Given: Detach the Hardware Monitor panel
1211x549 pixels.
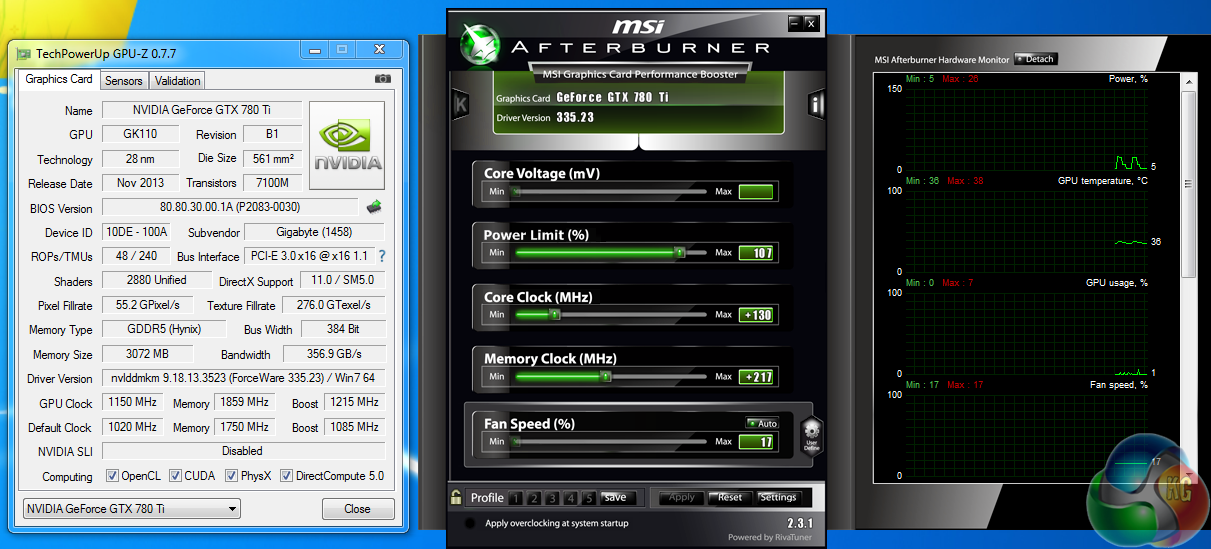Looking at the screenshot, I should point(1035,59).
